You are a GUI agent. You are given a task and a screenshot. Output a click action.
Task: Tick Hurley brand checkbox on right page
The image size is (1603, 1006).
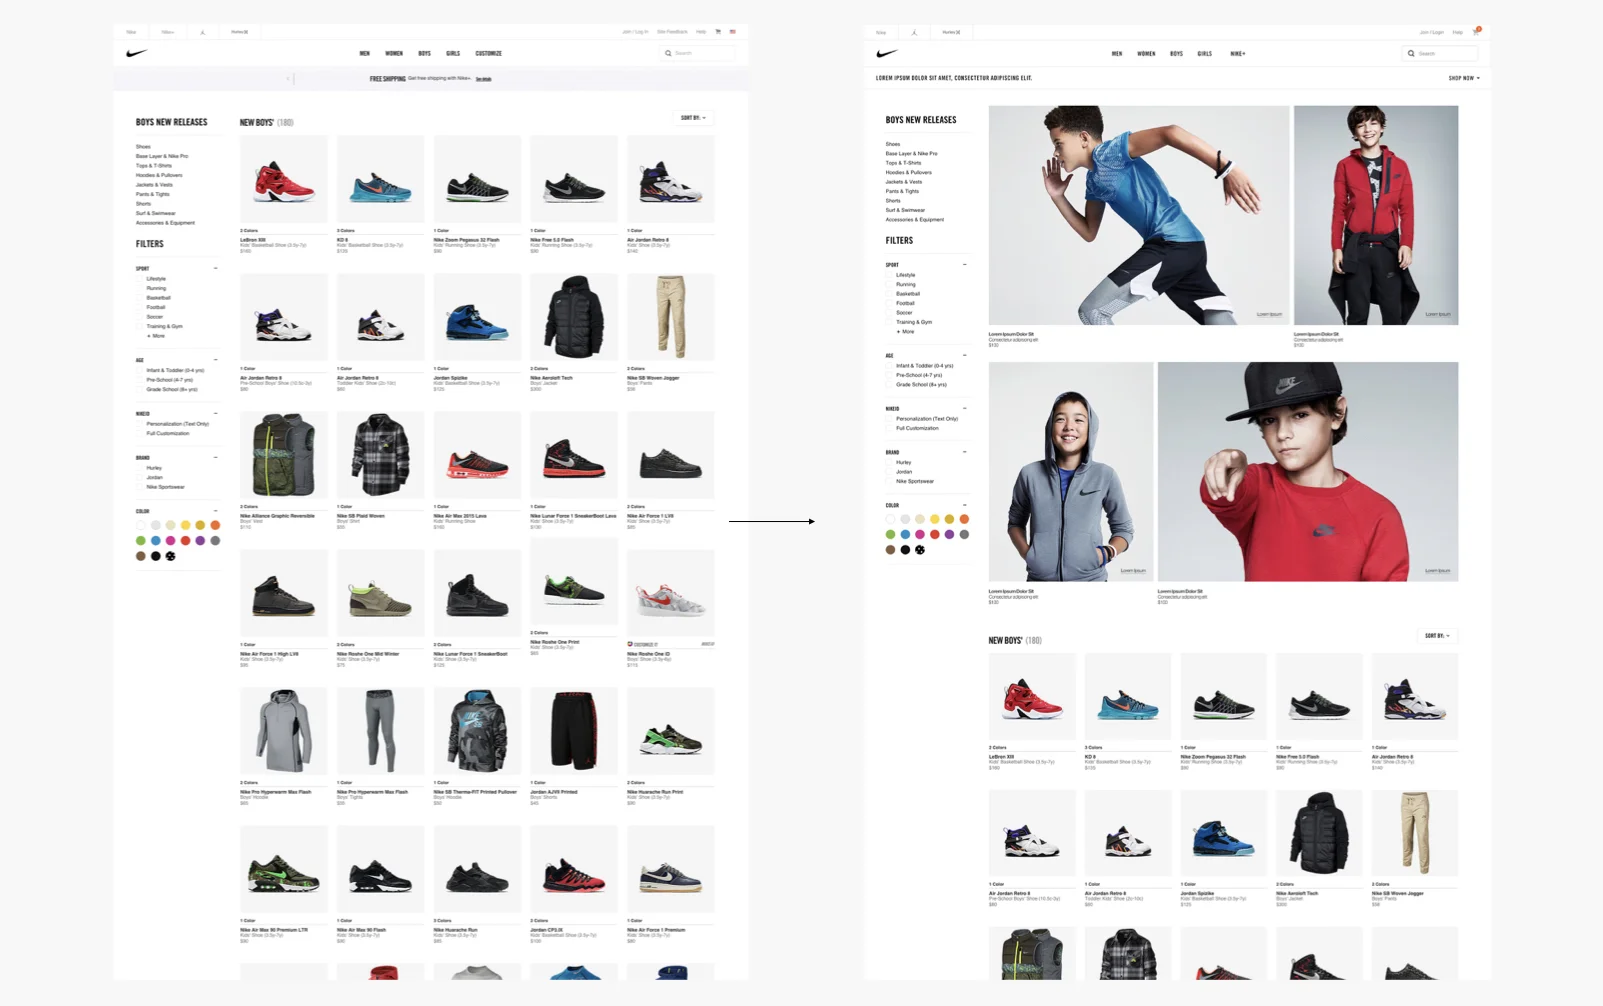click(x=889, y=463)
